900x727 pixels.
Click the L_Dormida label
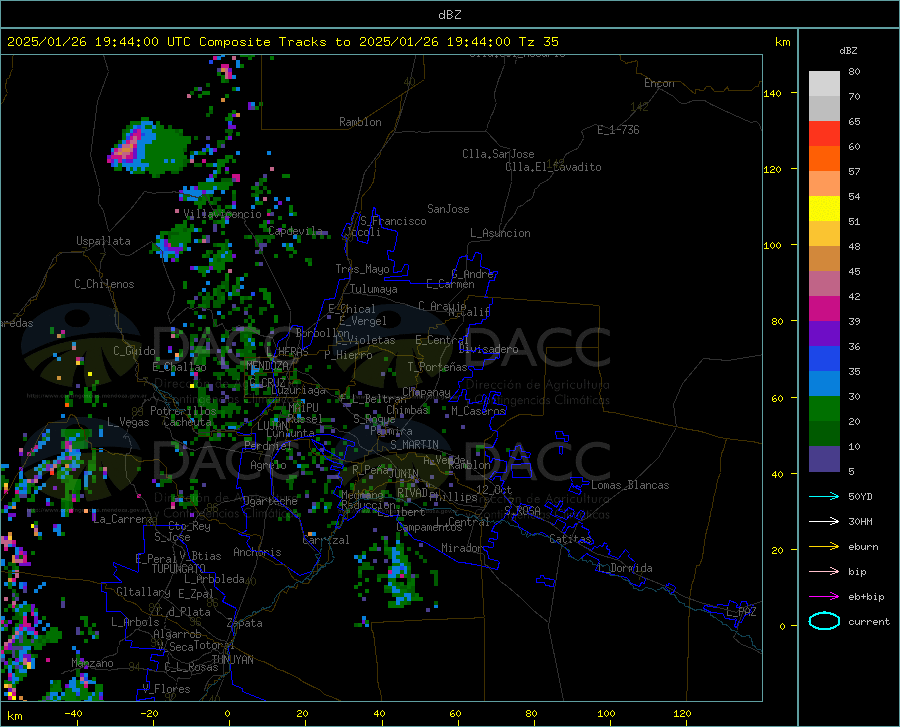pyautogui.click(x=624, y=568)
